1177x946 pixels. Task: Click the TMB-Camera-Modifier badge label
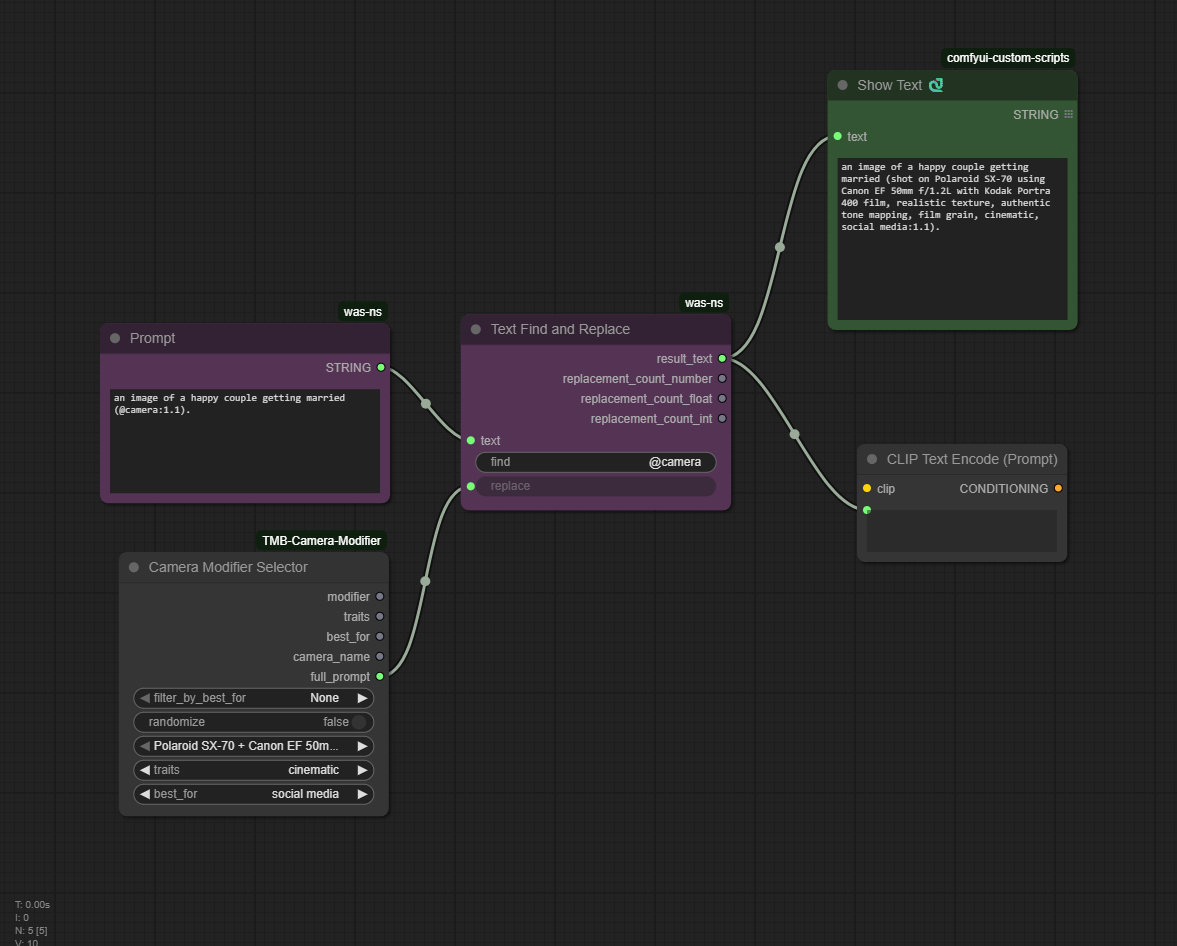pos(321,541)
